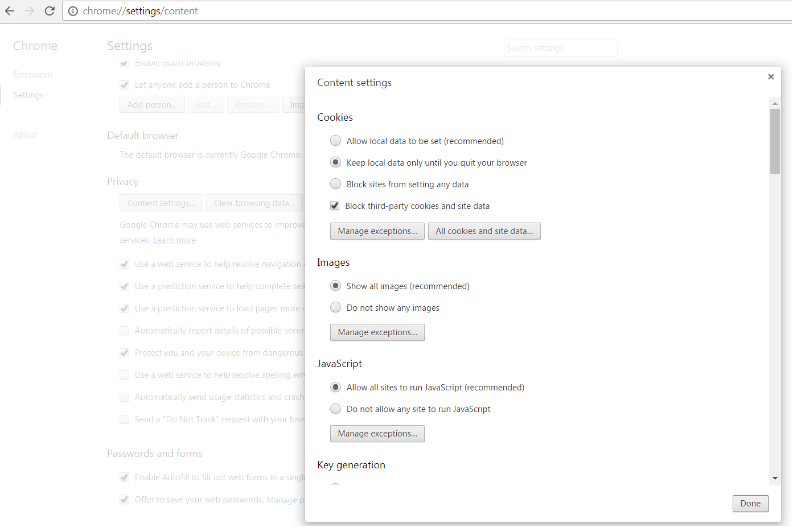Open About in the Chrome sidebar
The width and height of the screenshot is (792, 529).
click(25, 135)
